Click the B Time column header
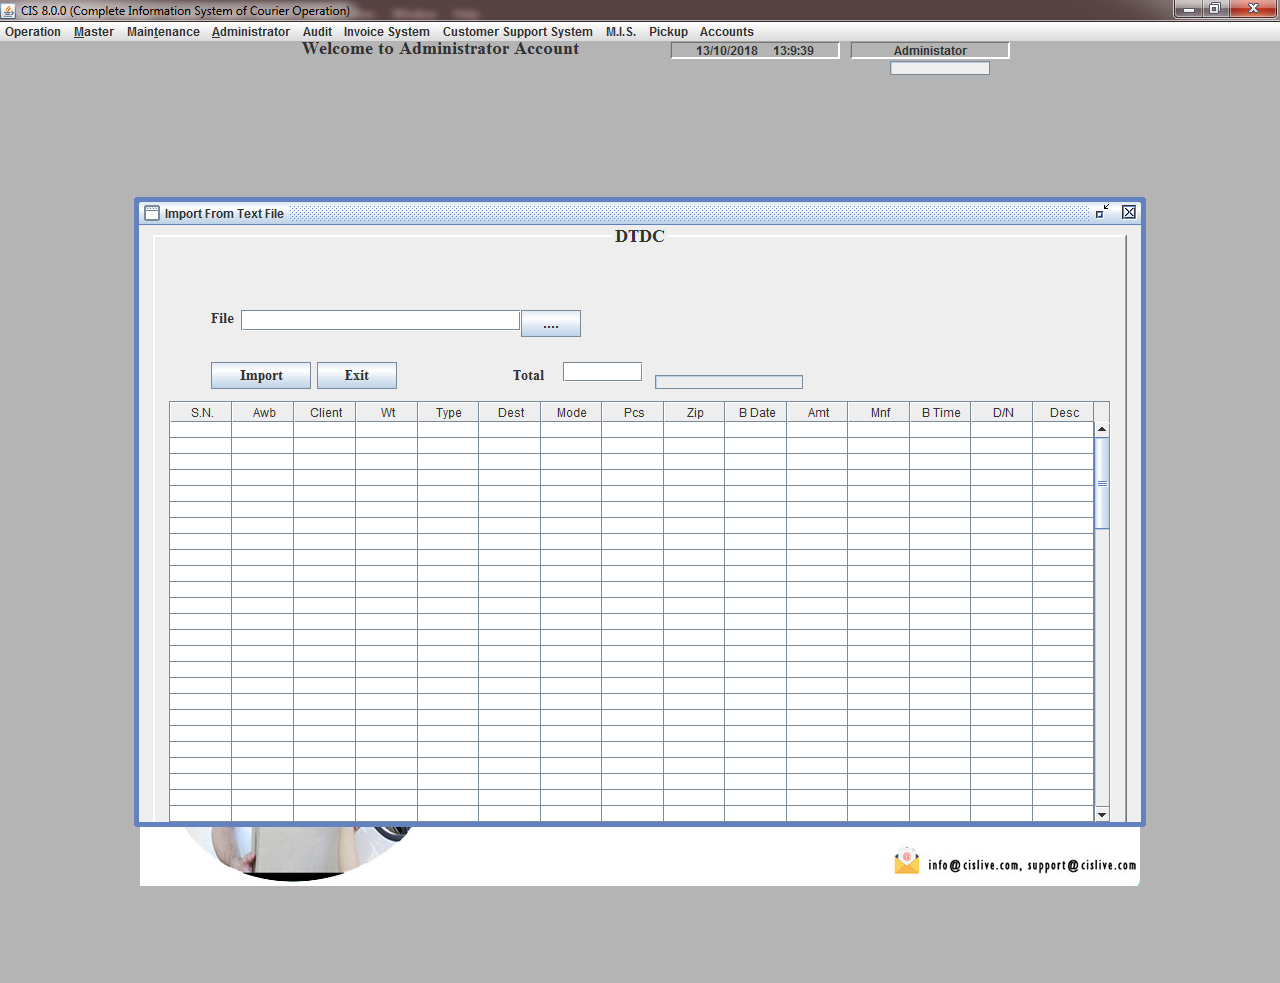The height and width of the screenshot is (983, 1280). pos(941,412)
